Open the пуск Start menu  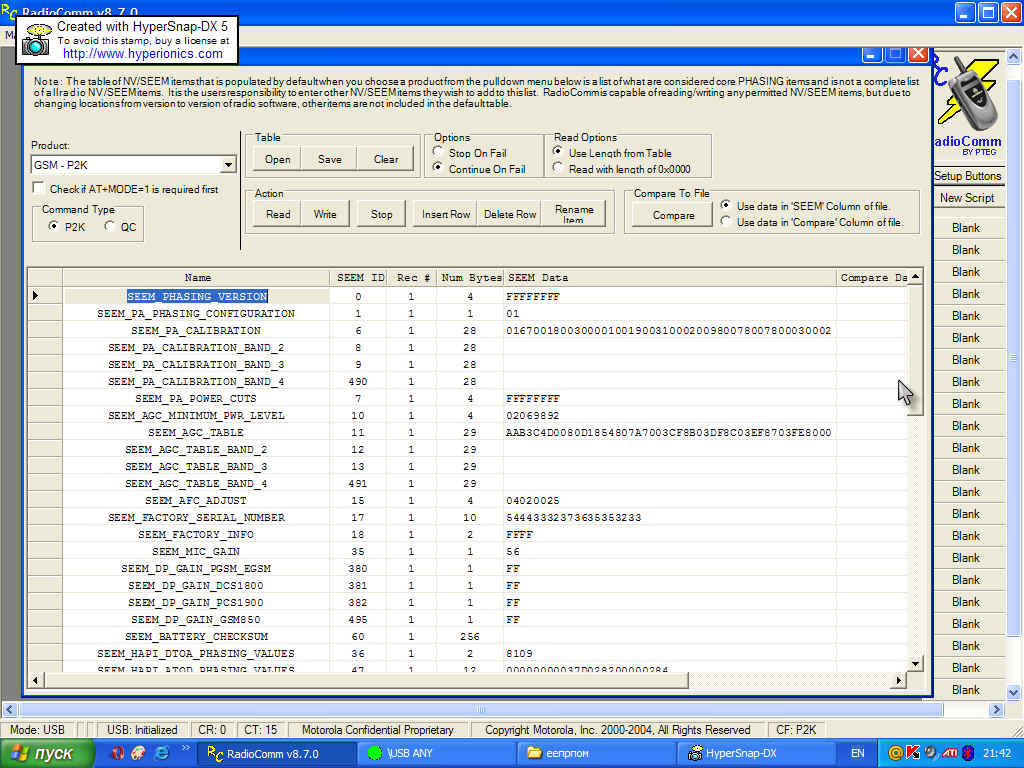tap(46, 753)
